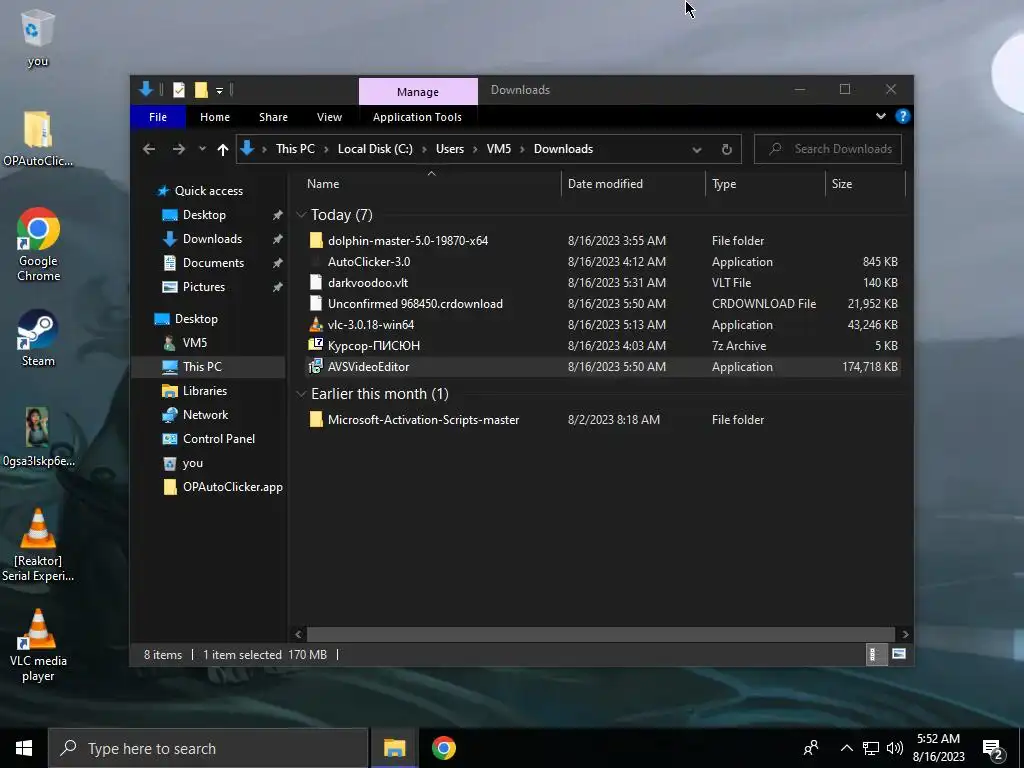Open the View ribbon tab
Viewport: 1024px width, 768px height.
pos(329,117)
